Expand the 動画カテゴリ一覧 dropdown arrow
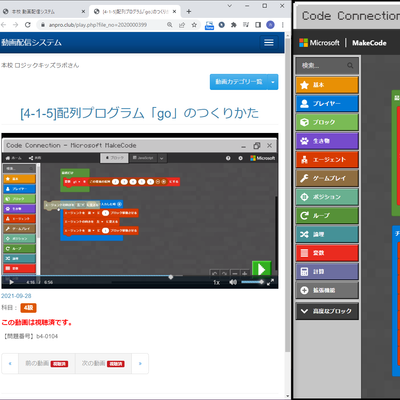Screen dimensions: 400x400 pyautogui.click(x=273, y=82)
